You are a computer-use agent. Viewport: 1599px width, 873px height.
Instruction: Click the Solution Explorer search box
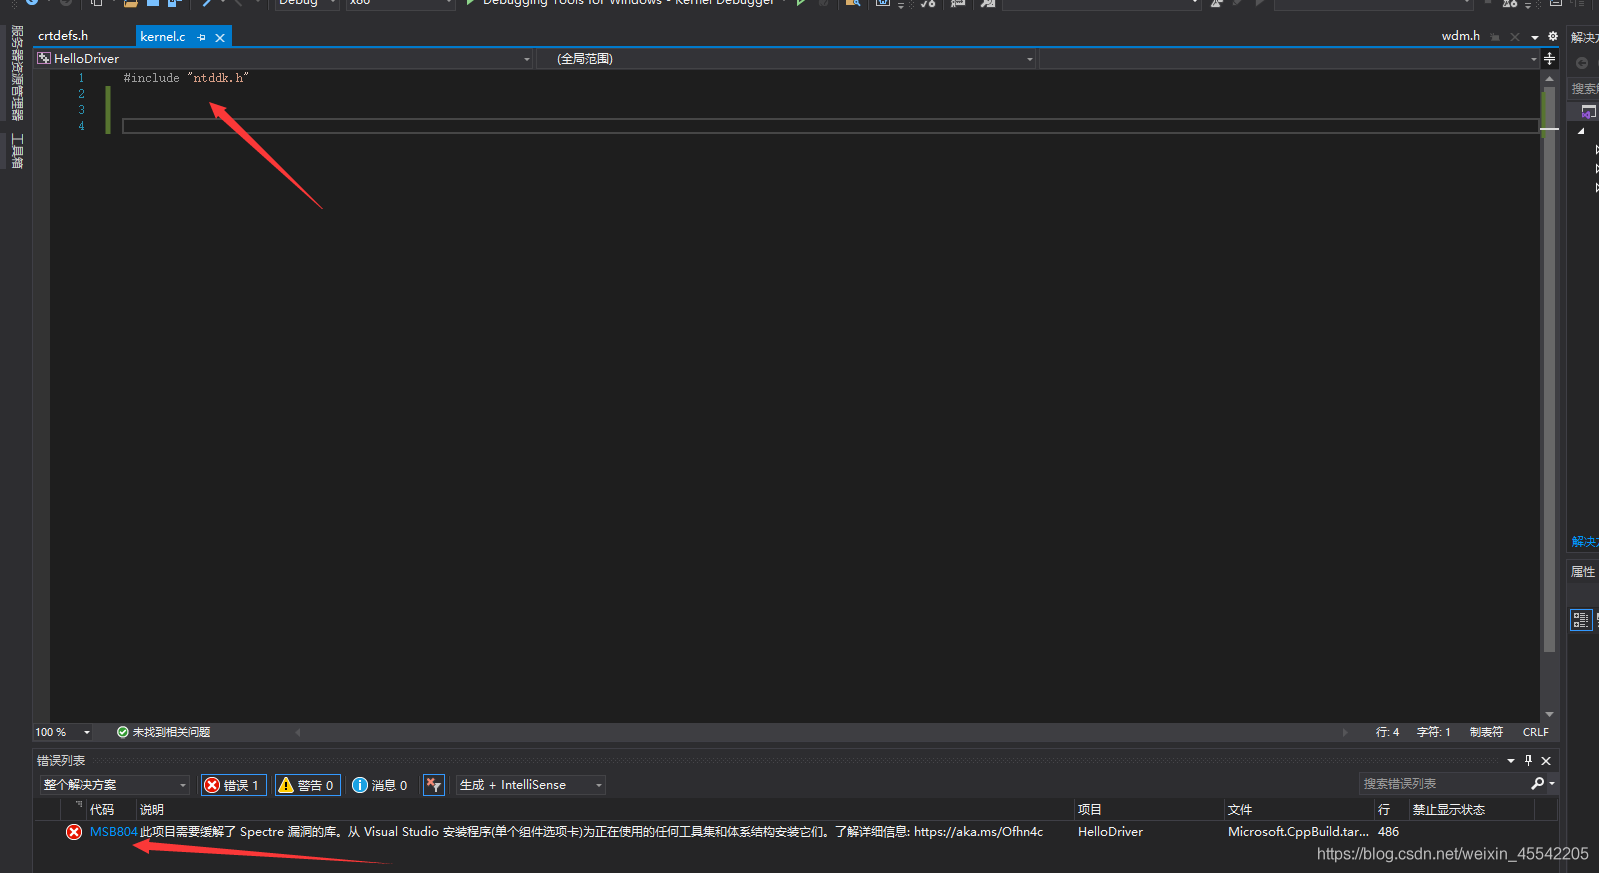coord(1584,89)
